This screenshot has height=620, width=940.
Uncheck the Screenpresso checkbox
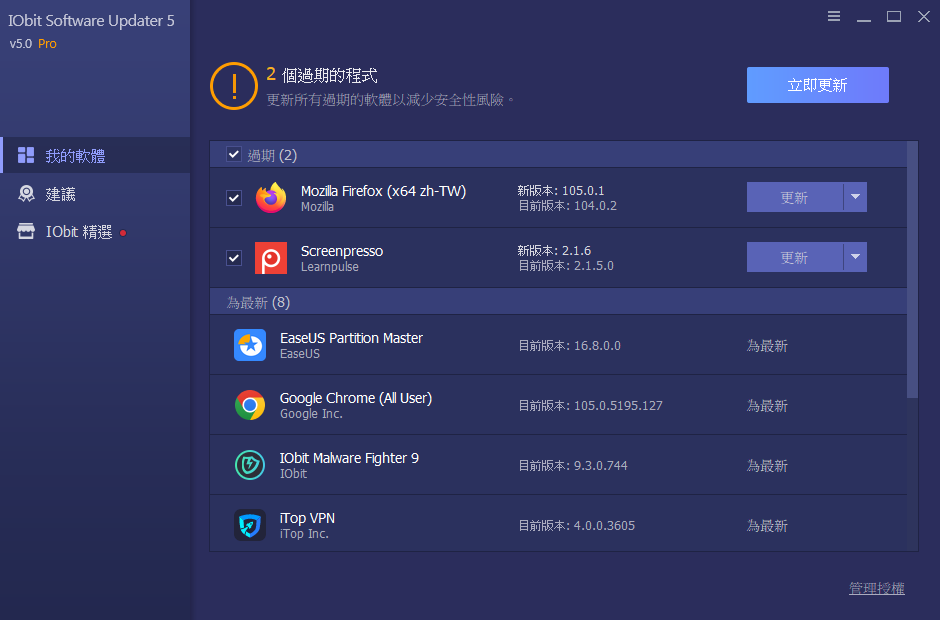(x=234, y=258)
